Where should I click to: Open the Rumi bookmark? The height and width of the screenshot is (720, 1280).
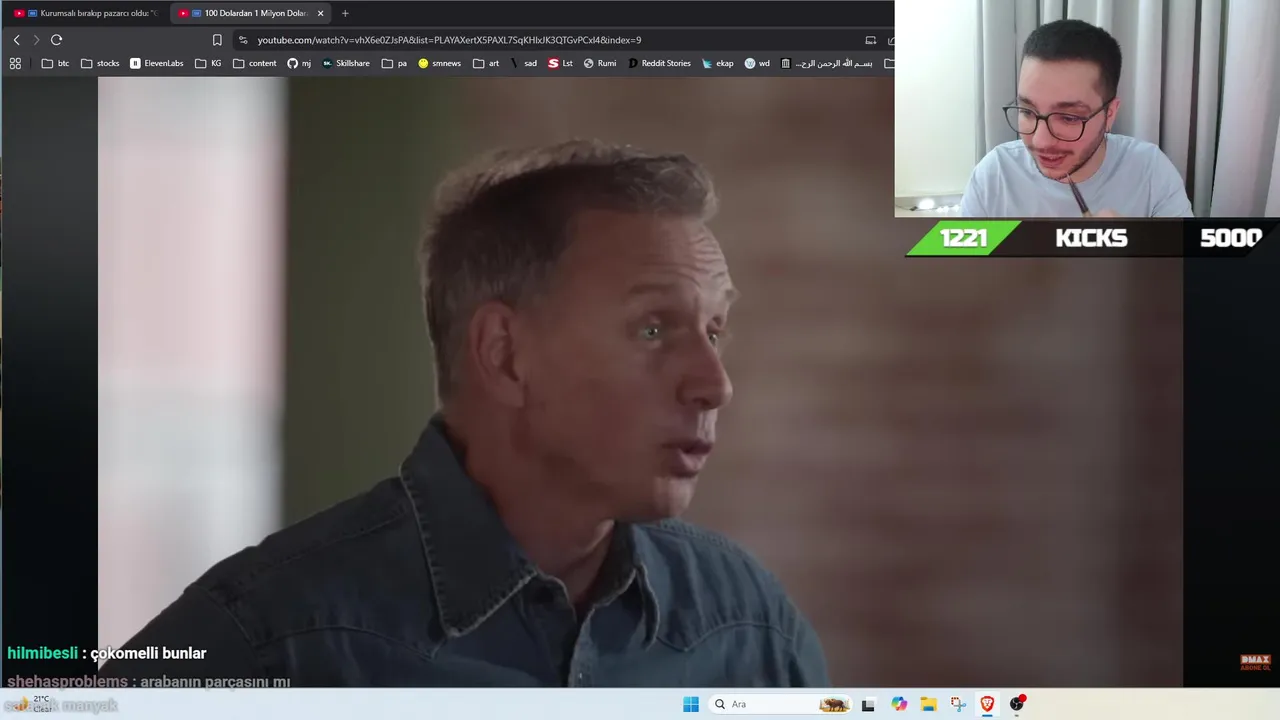[600, 63]
